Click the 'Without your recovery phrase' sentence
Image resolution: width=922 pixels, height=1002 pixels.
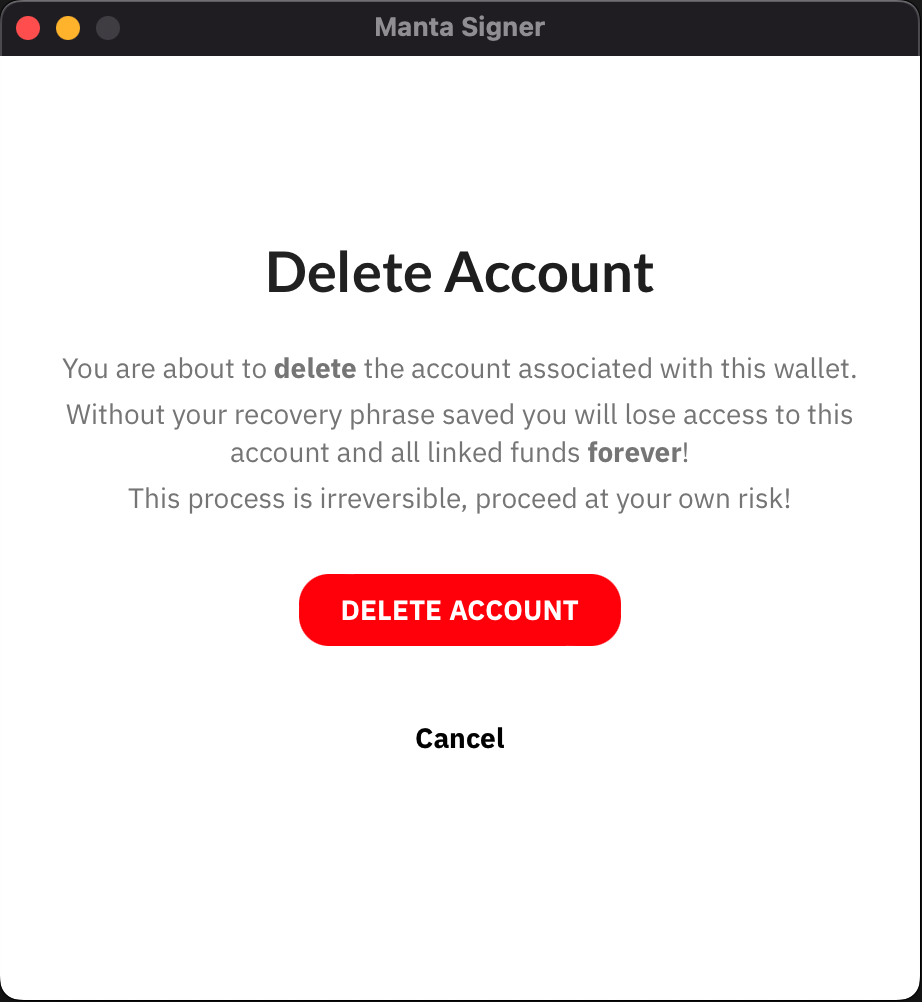[x=459, y=433]
